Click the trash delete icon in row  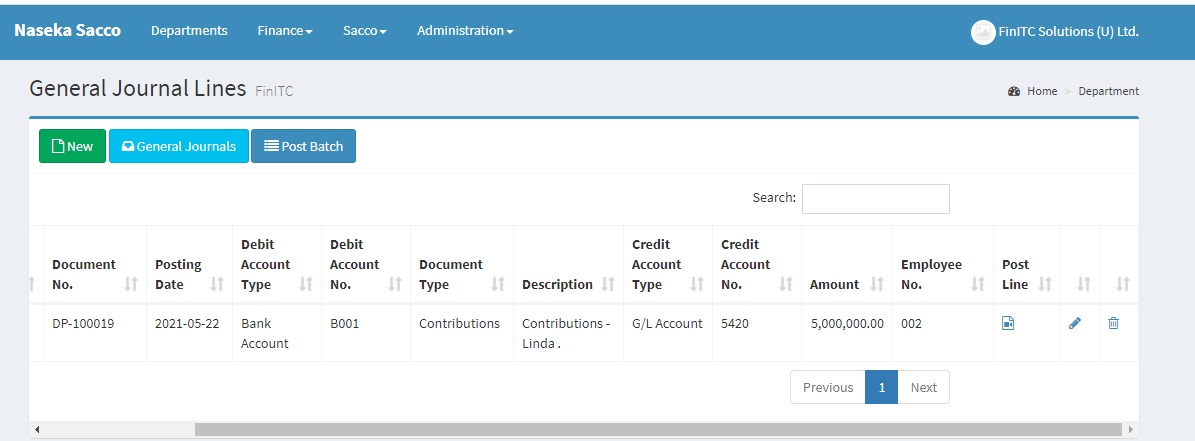1113,324
